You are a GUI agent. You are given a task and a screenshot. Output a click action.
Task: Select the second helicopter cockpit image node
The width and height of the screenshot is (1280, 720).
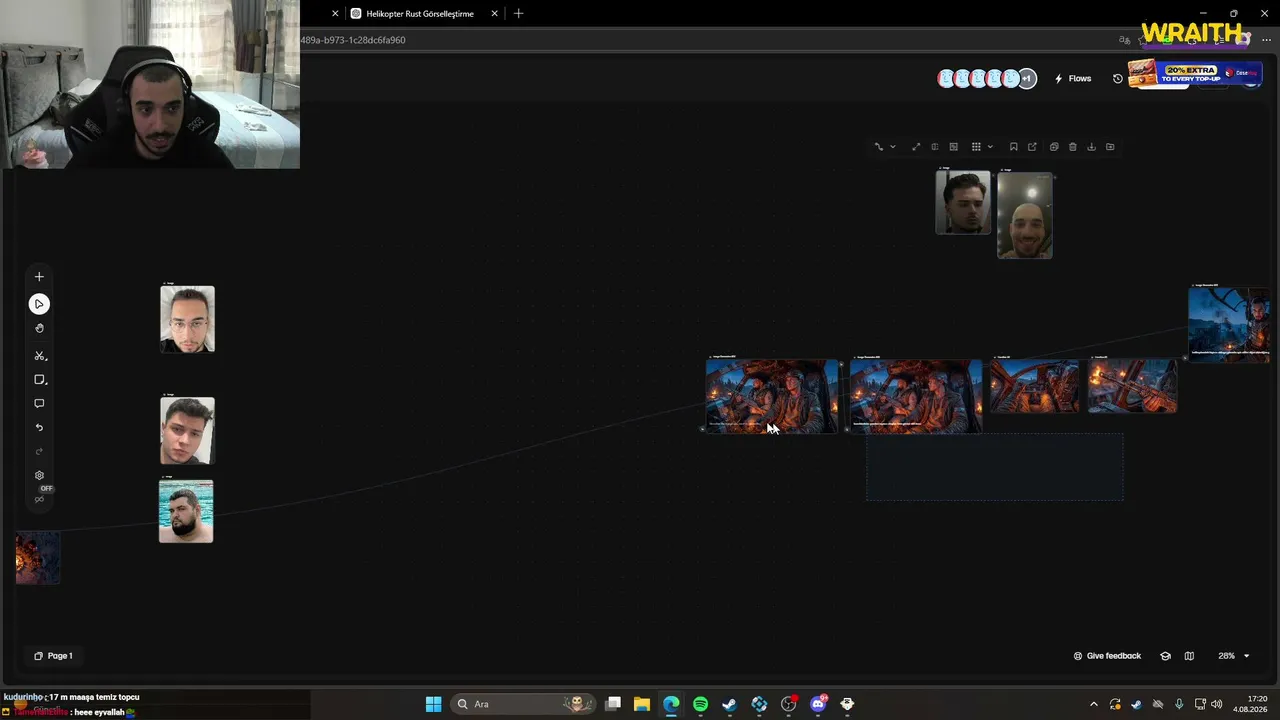(x=916, y=396)
